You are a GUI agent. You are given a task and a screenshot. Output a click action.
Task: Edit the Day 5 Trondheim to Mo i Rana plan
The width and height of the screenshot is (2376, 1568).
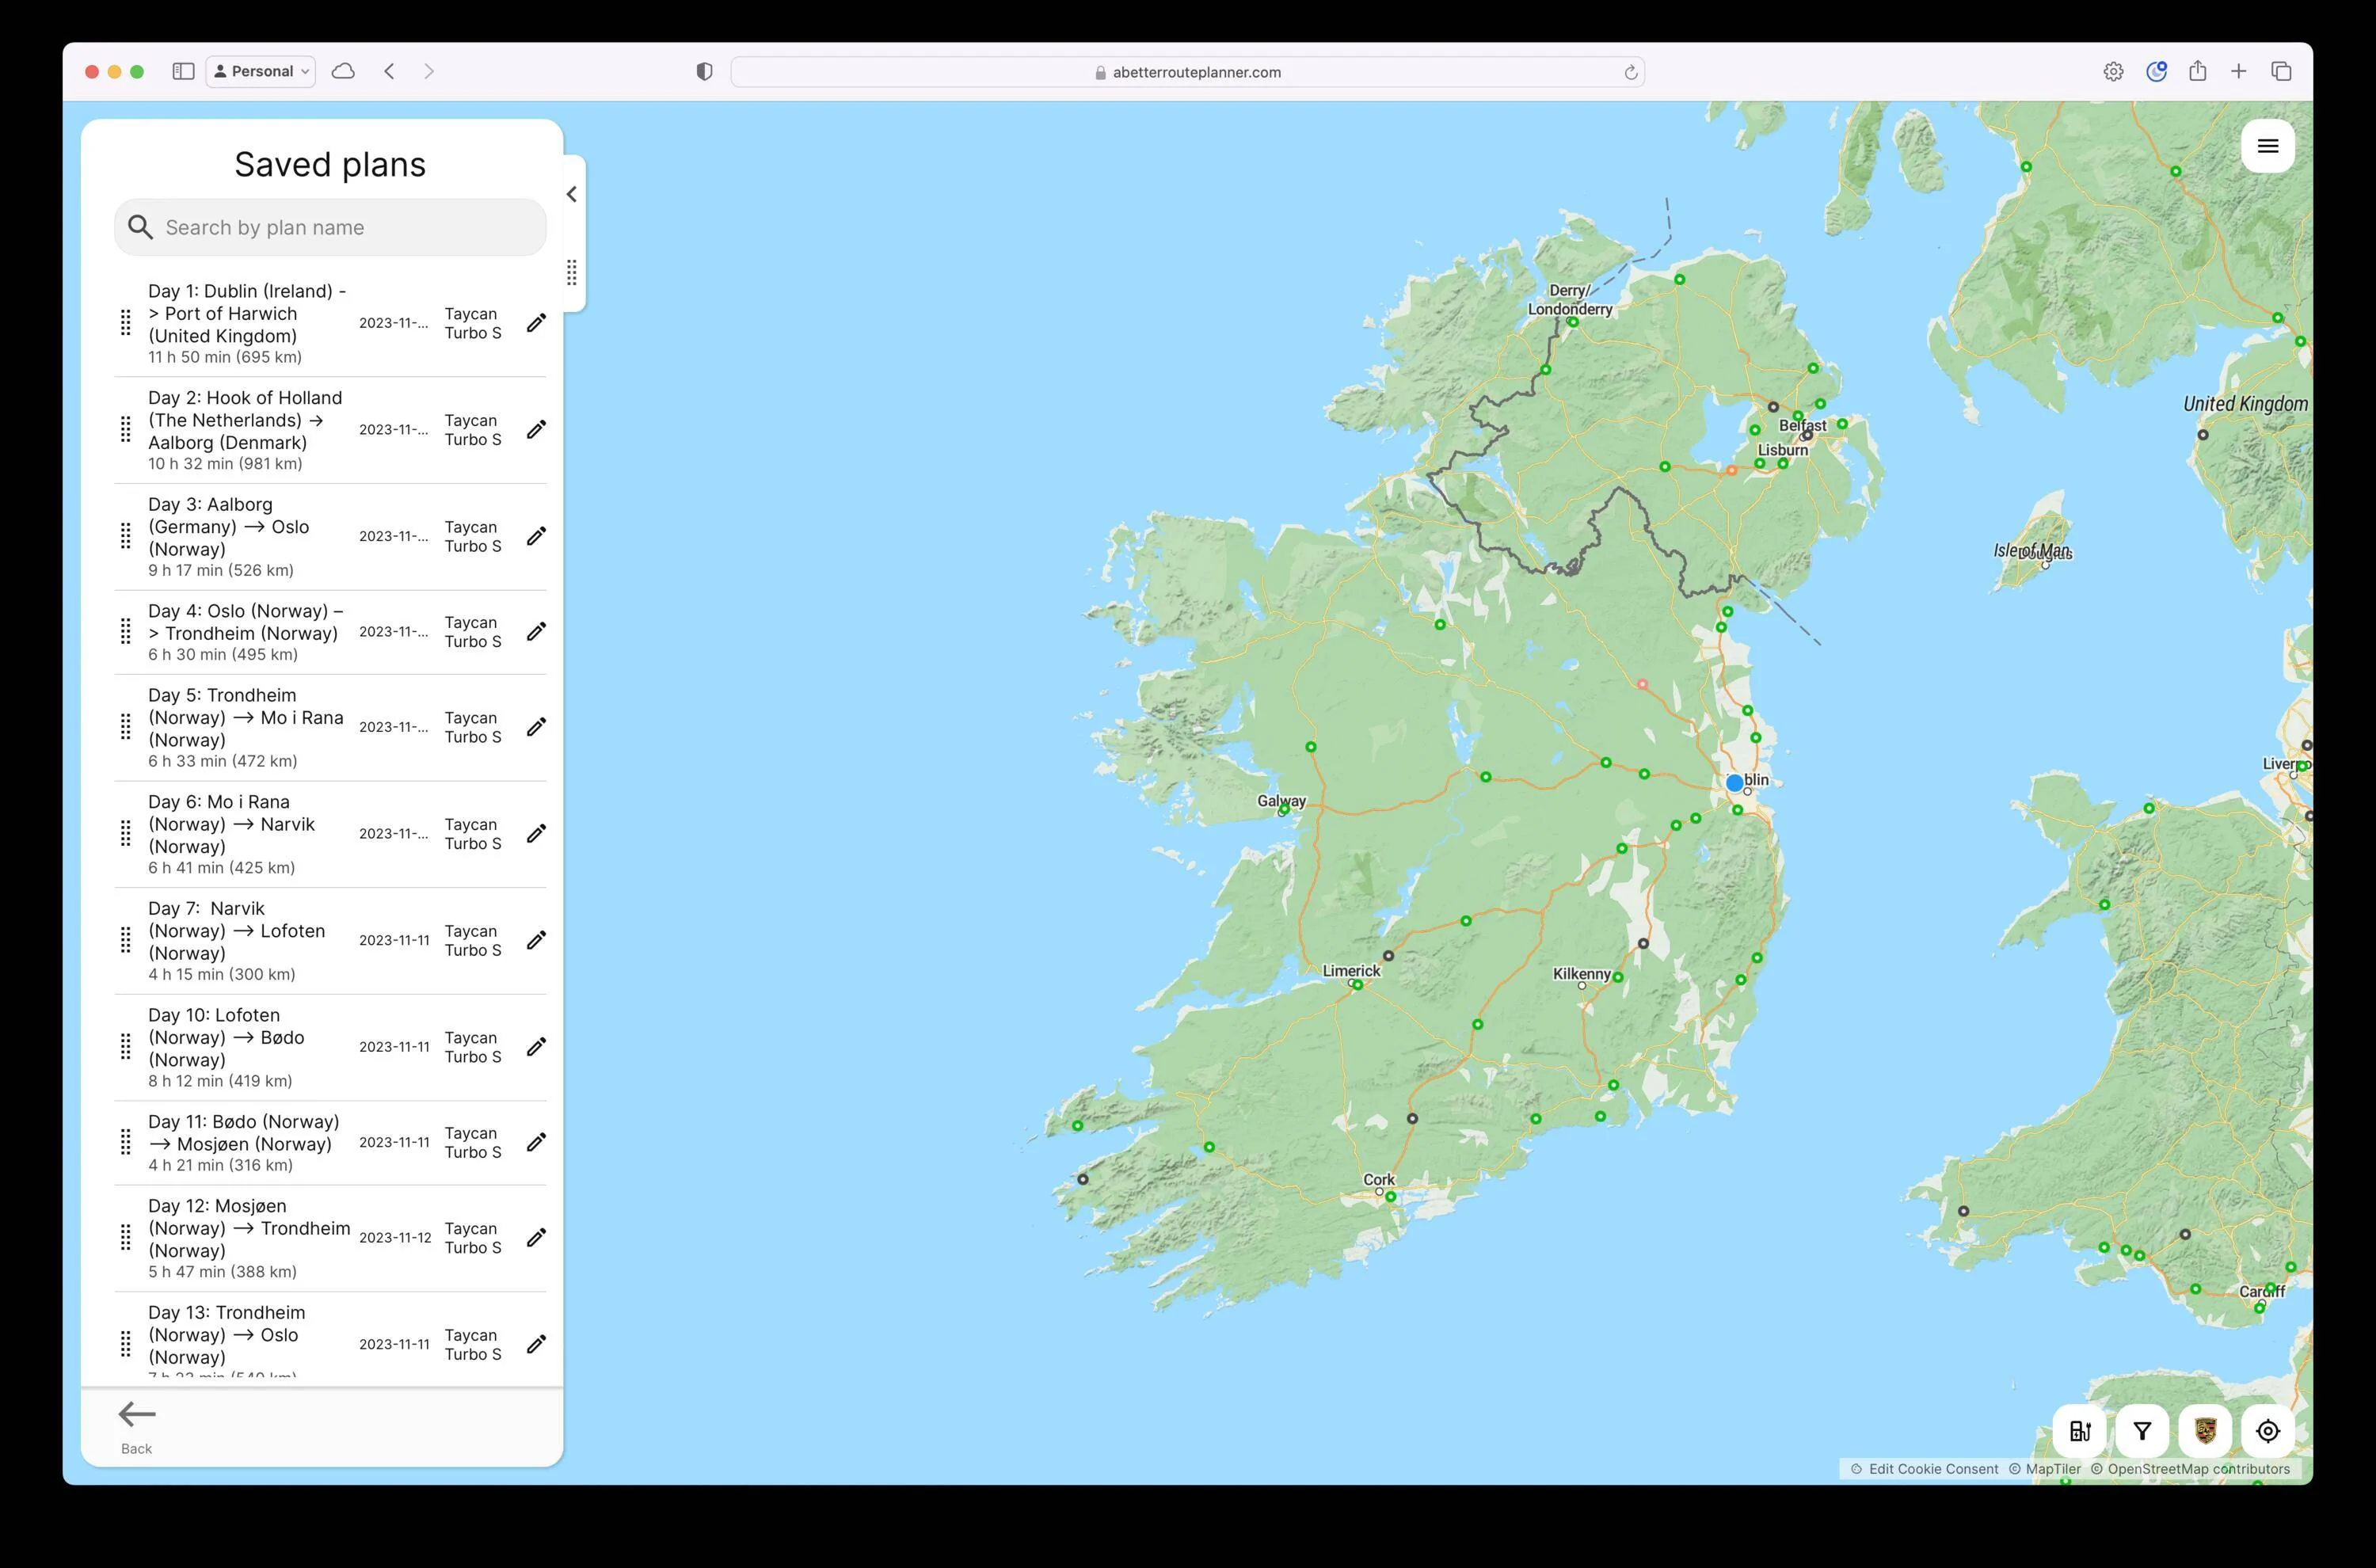point(536,727)
